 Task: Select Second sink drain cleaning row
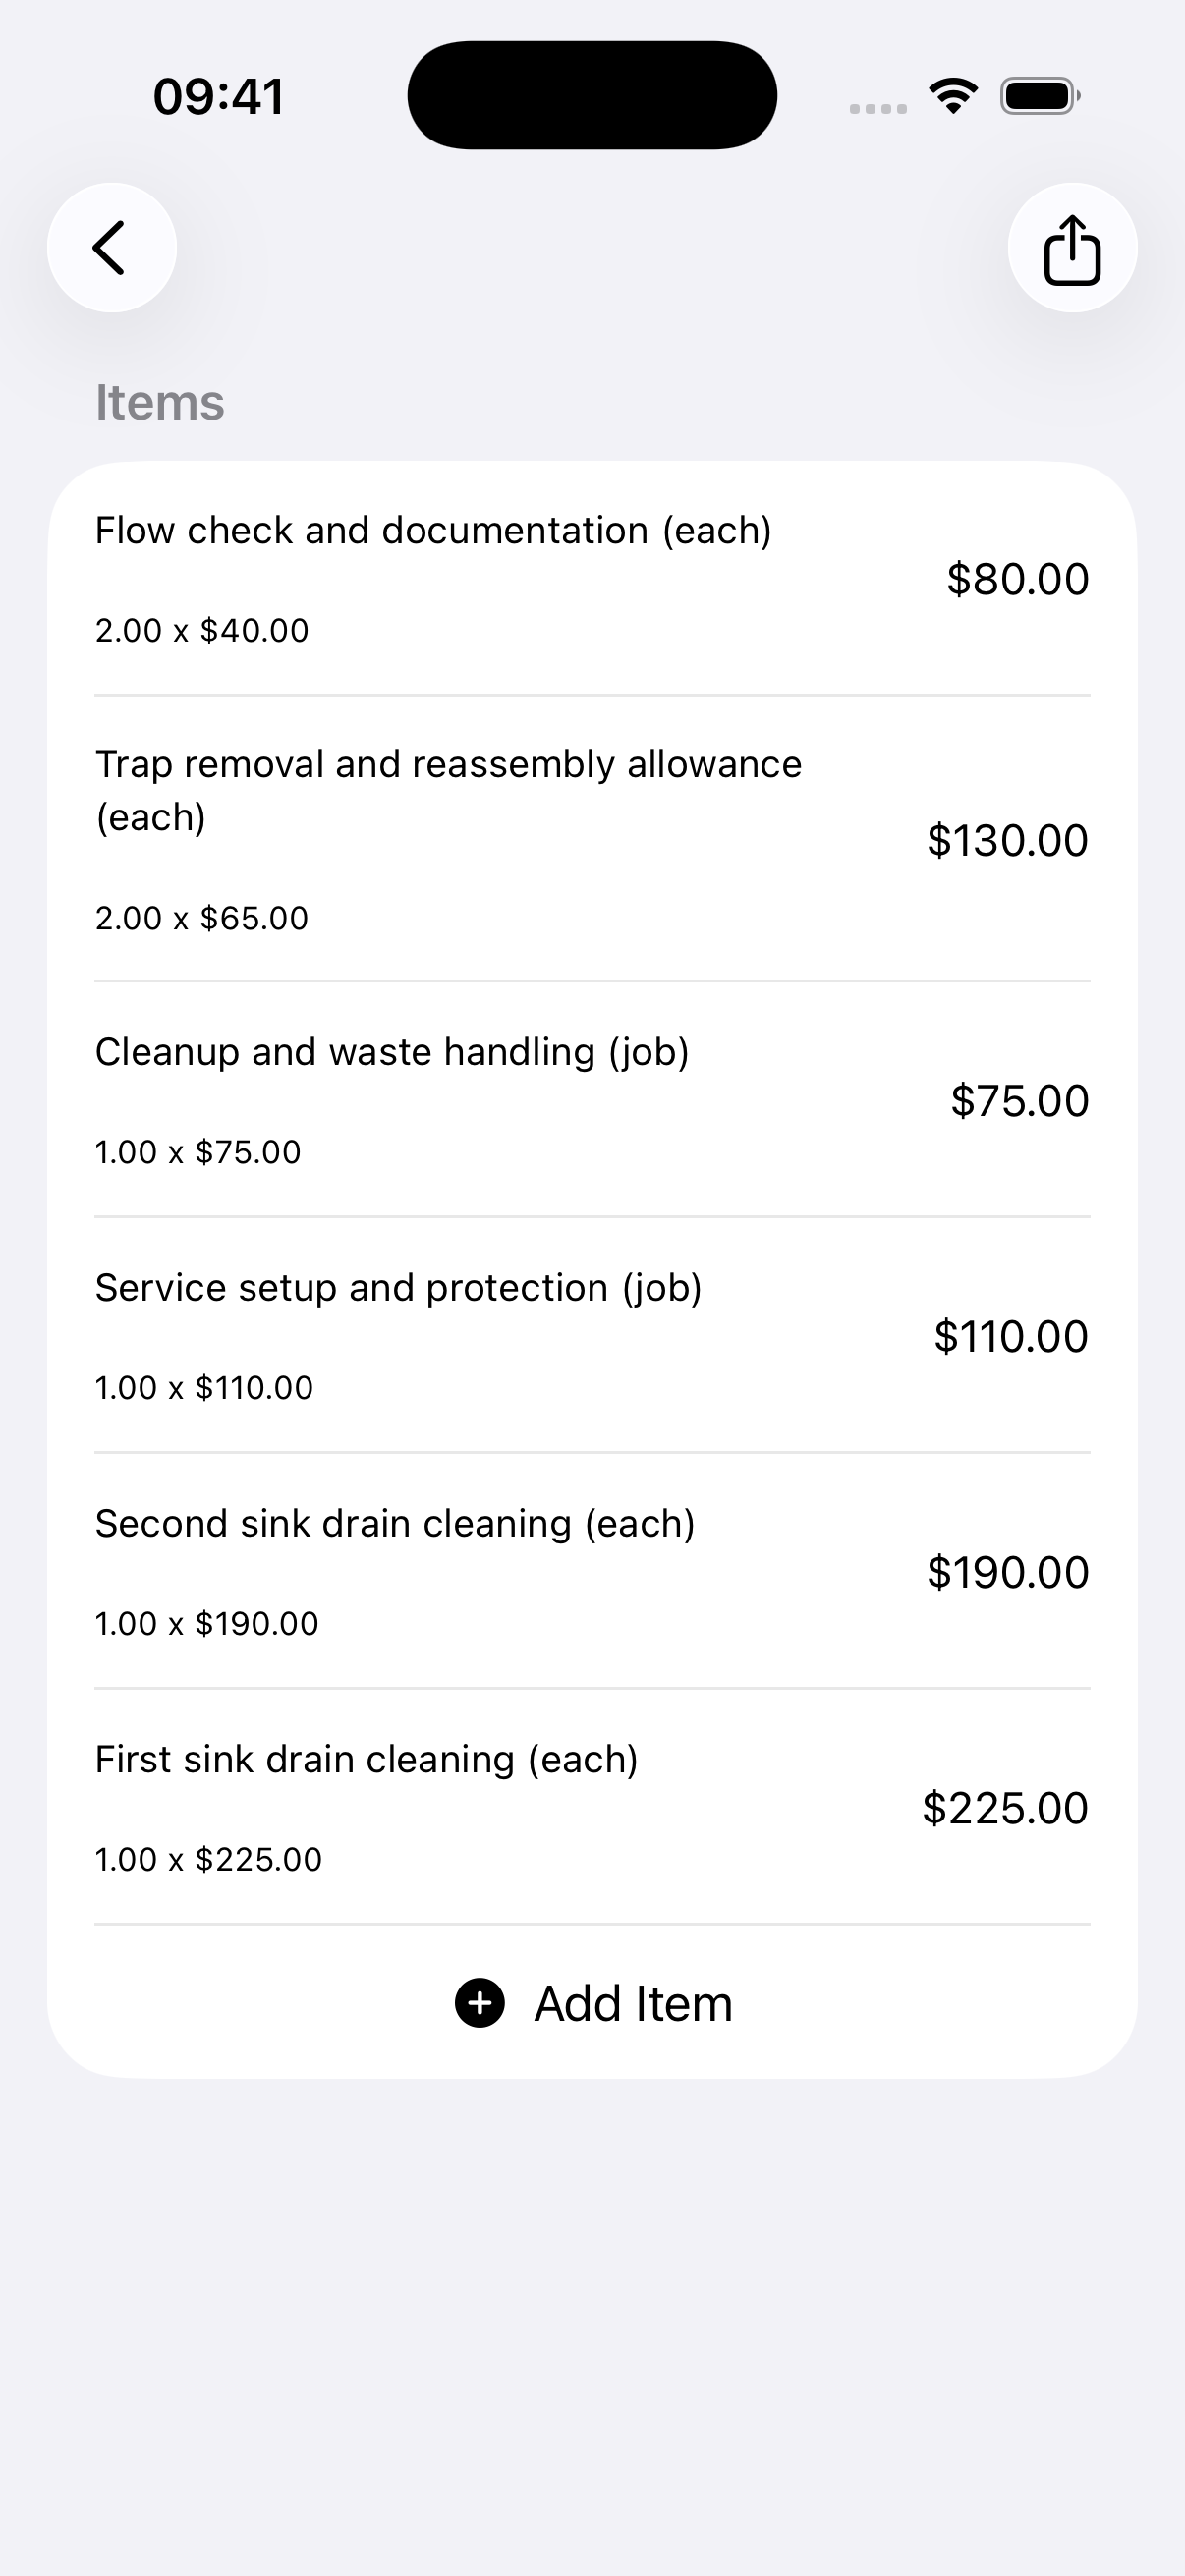pos(592,1572)
